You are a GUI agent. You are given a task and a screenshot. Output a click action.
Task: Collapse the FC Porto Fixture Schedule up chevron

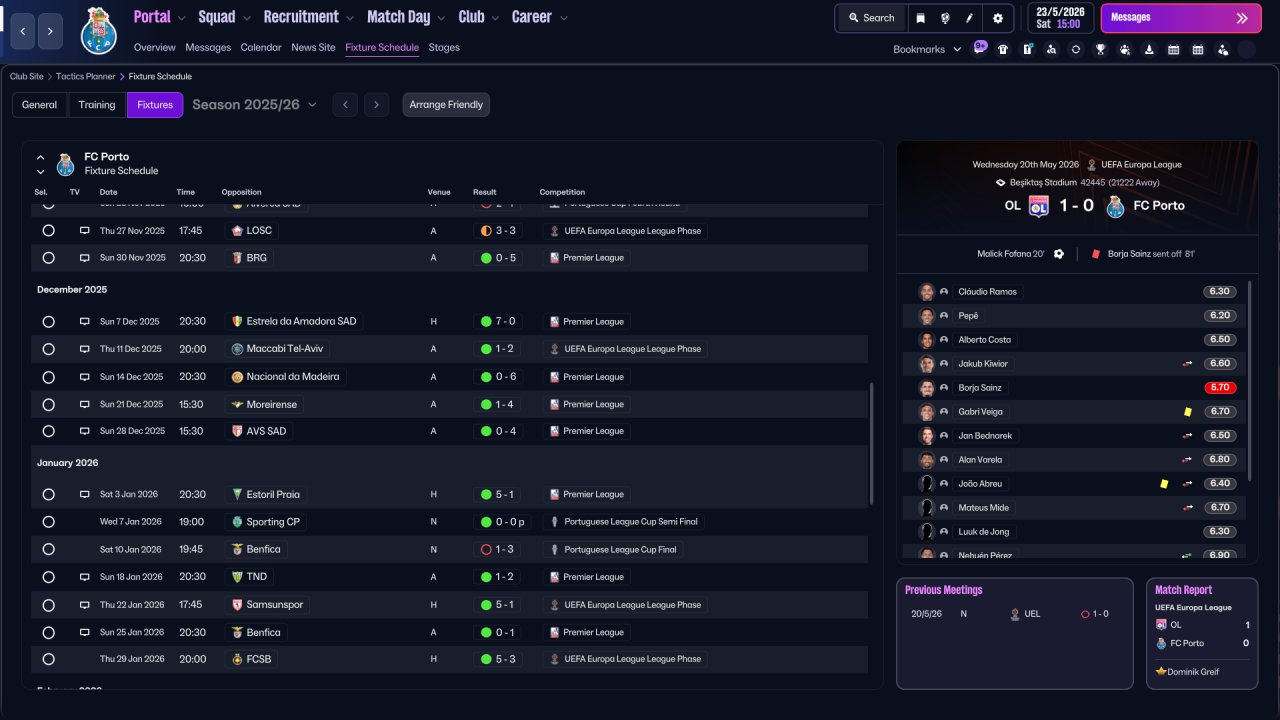[x=41, y=157]
